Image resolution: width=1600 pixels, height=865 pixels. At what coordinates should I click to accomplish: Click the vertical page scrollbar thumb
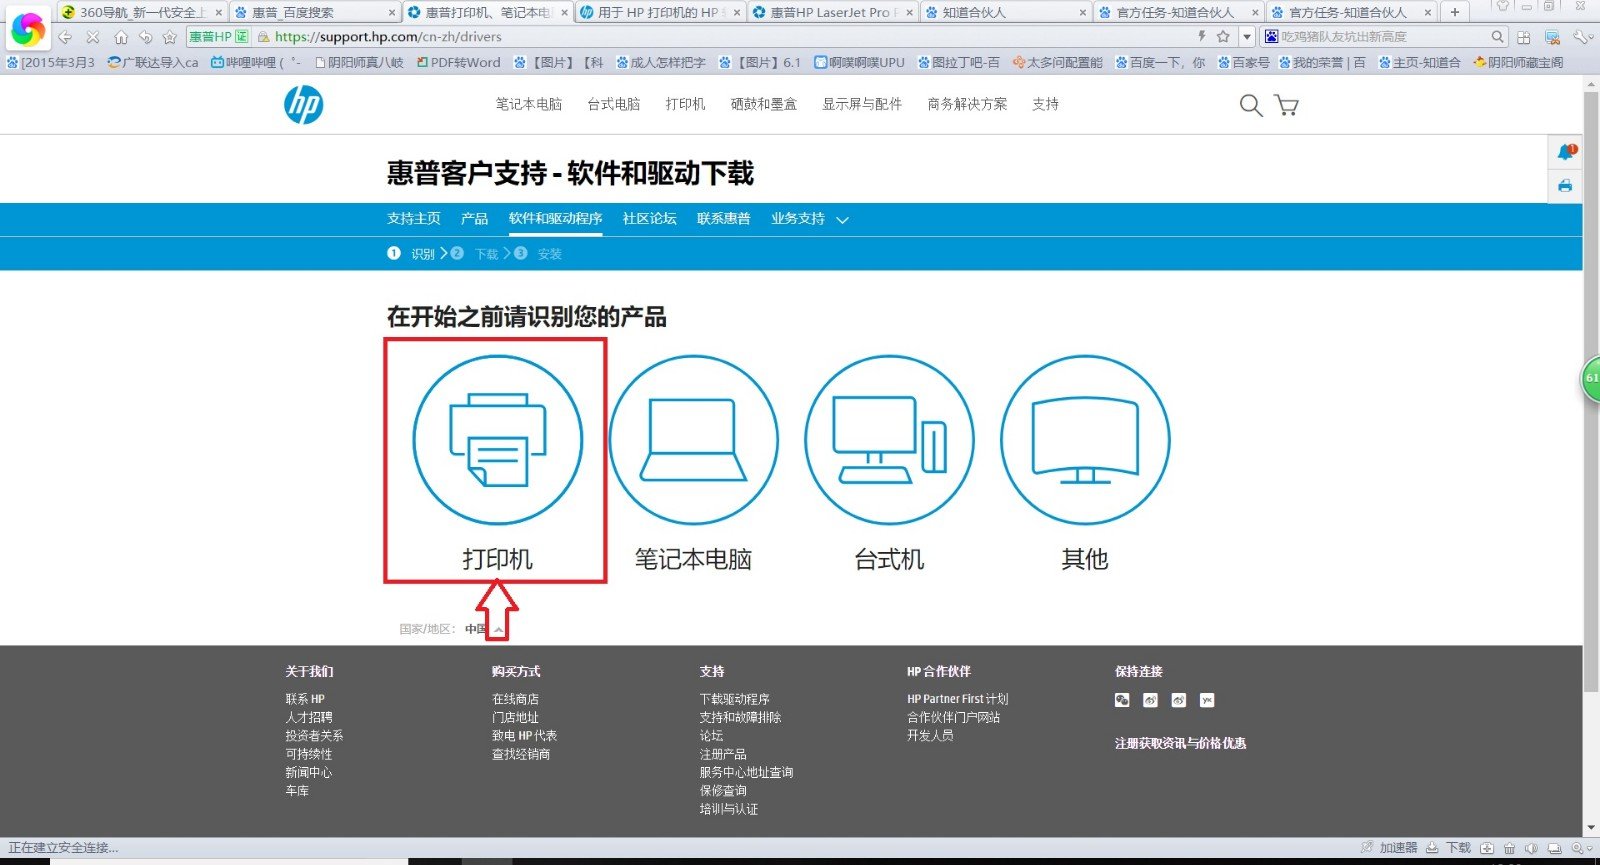pyautogui.click(x=1591, y=390)
